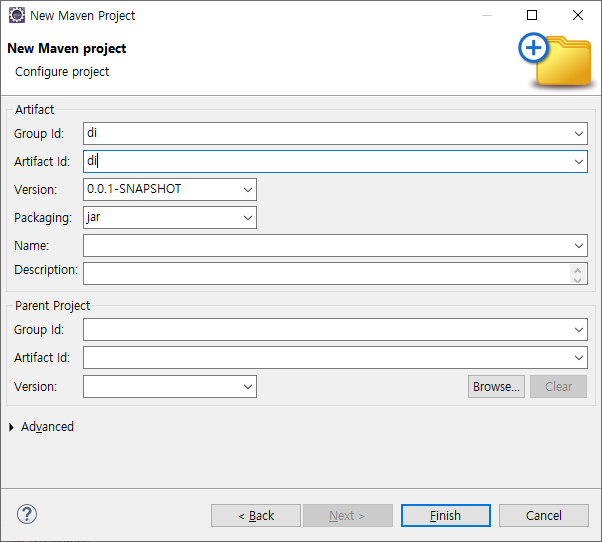Open the Artifact Version 0.0.1-SNAPSHOT dropdown
Image resolution: width=602 pixels, height=542 pixels.
pyautogui.click(x=248, y=190)
